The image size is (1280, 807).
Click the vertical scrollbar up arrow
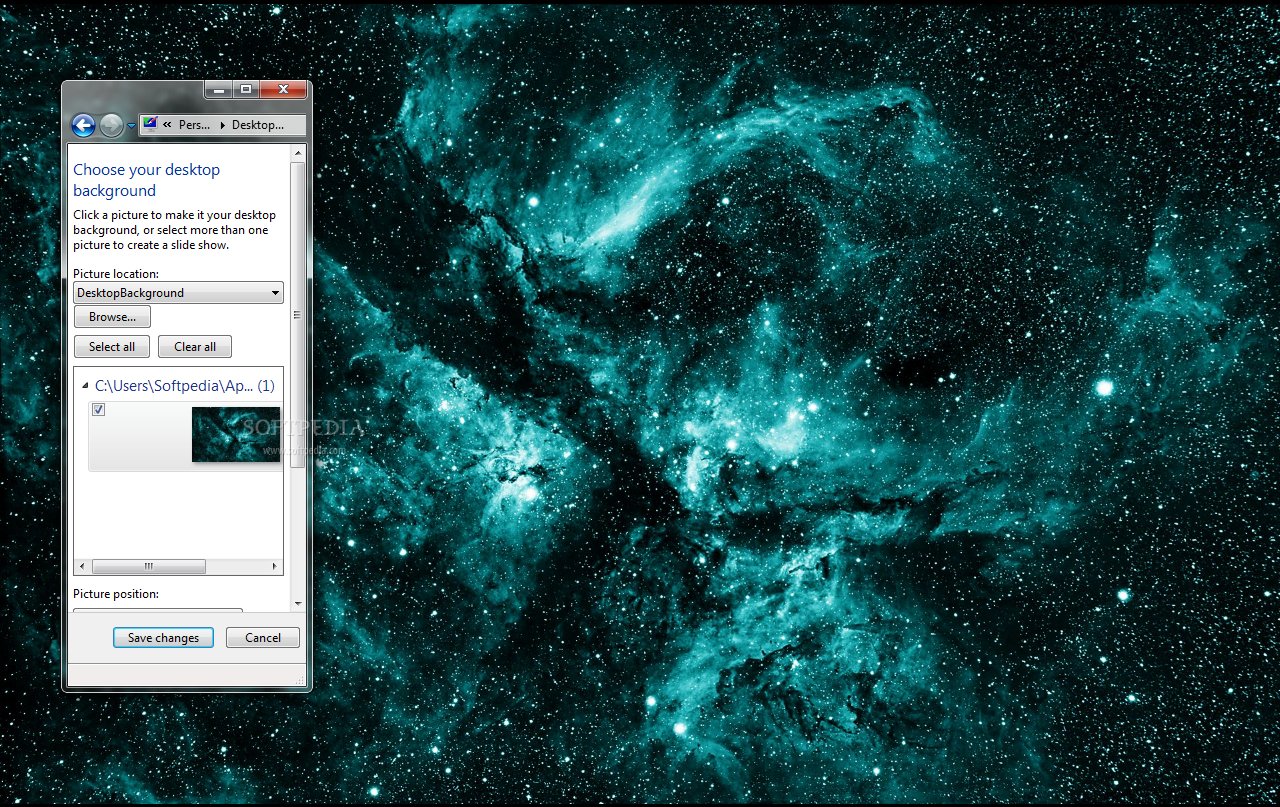point(297,153)
